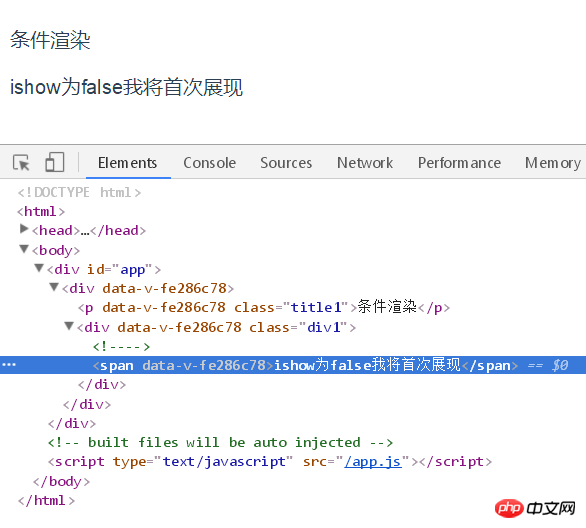The width and height of the screenshot is (586, 528).
Task: Select the highlighted span data-v-fe286c78 row
Action: [x=293, y=365]
